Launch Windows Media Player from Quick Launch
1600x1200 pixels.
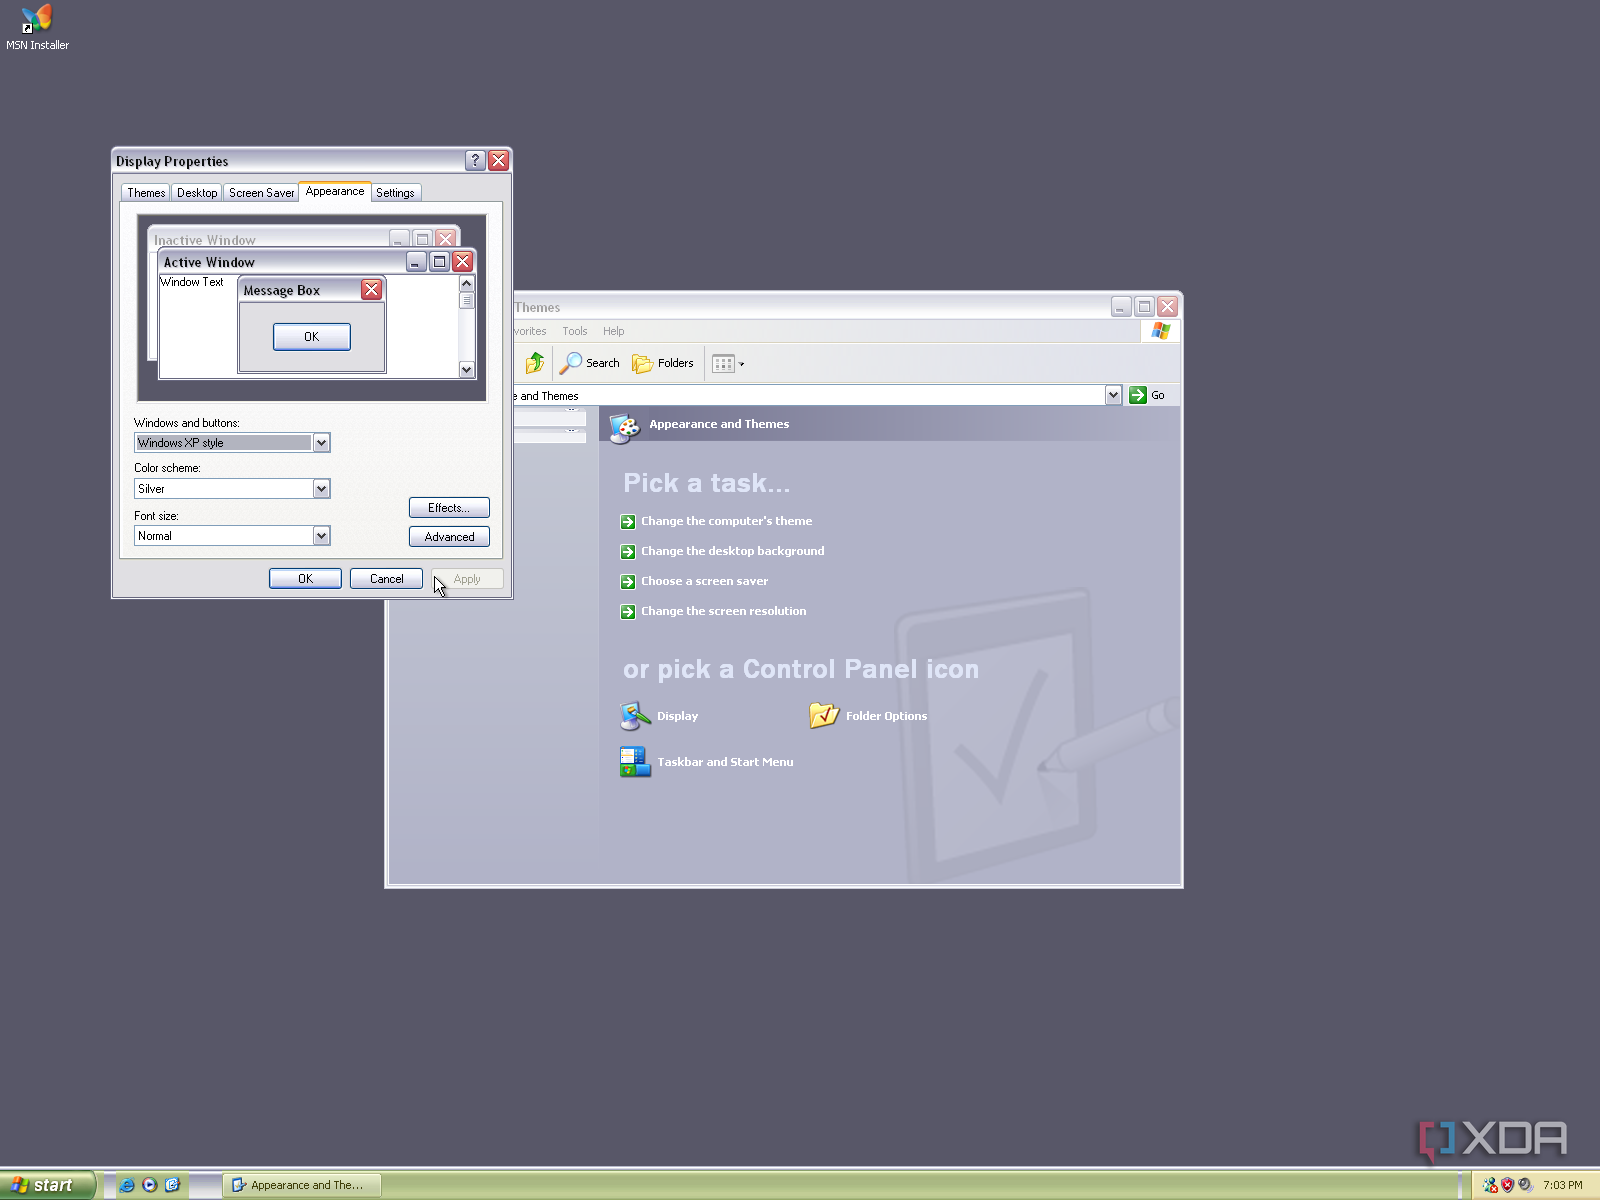[x=150, y=1185]
